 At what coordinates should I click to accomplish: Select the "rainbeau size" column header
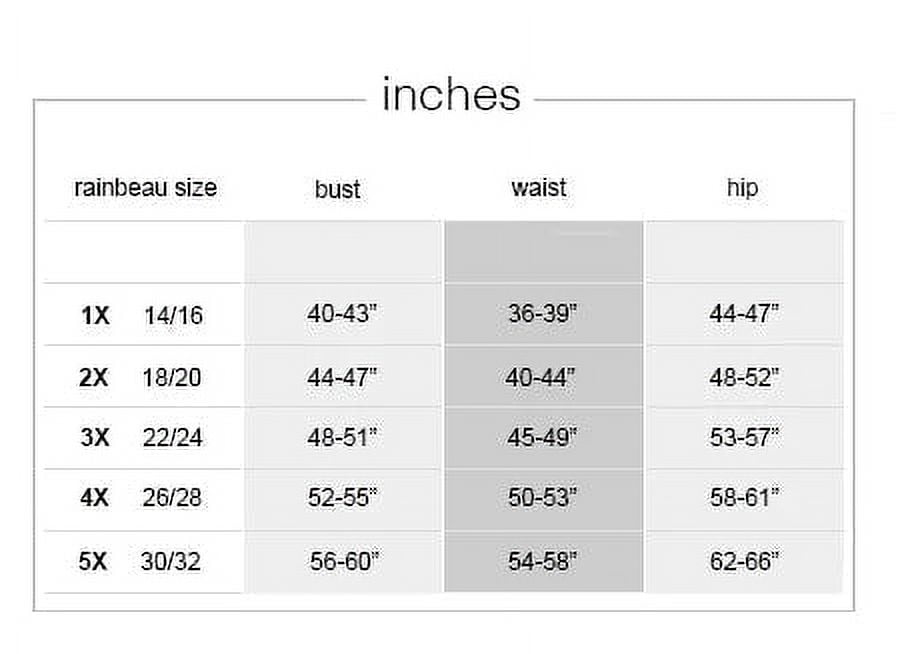tap(145, 188)
